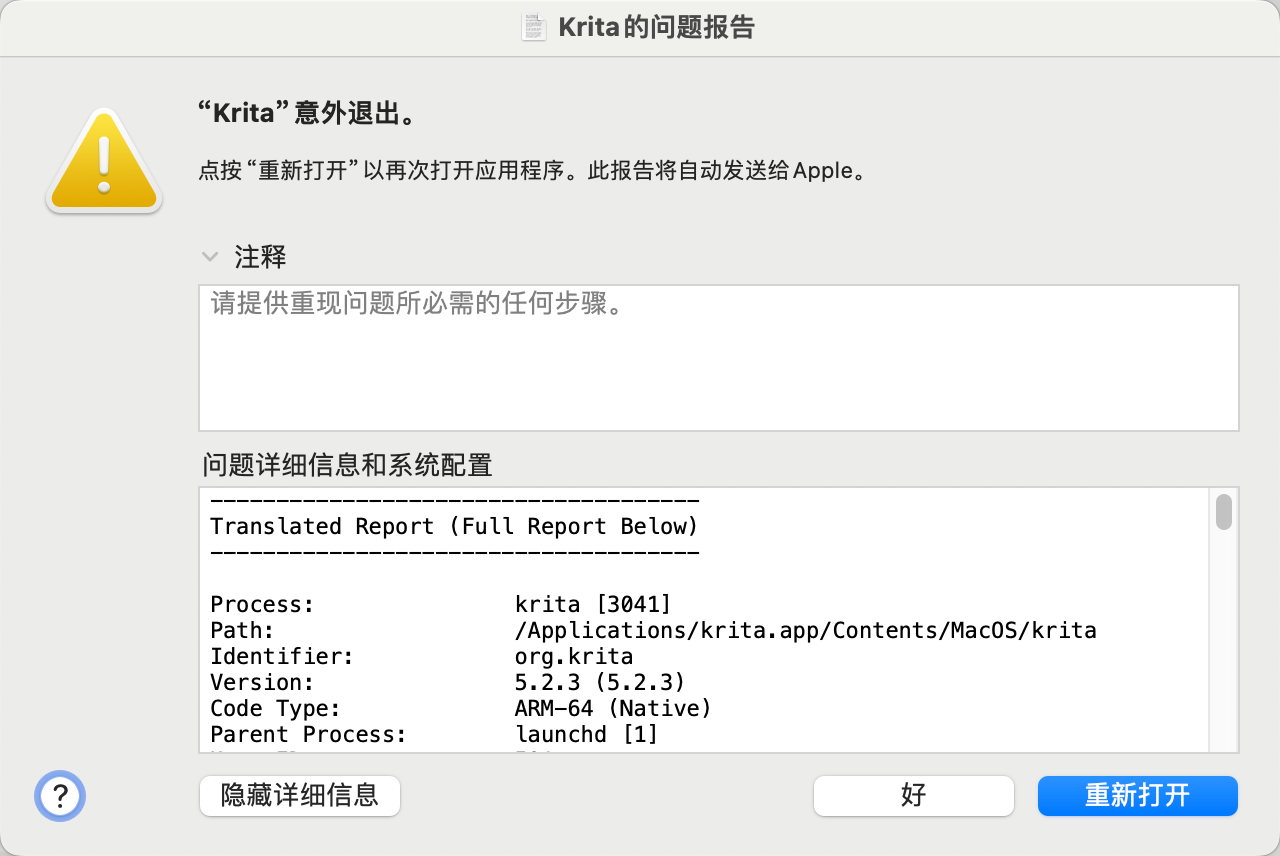
Task: Click the “Krita”意外退出 heading text
Action: click(x=306, y=113)
